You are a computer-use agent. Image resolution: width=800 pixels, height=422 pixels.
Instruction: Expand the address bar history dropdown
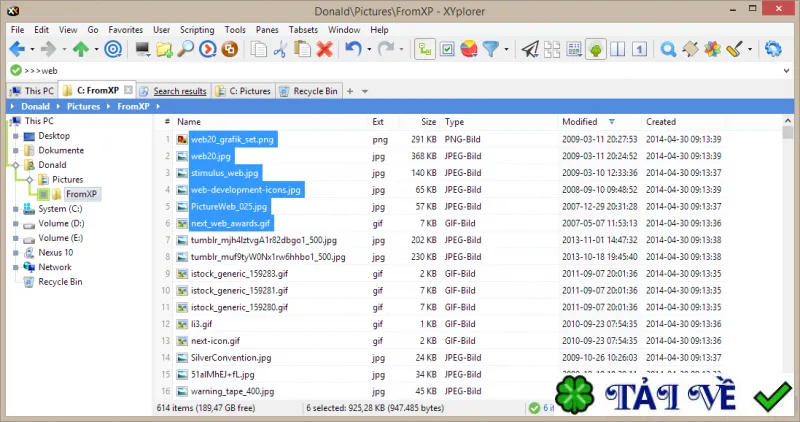[x=786, y=71]
